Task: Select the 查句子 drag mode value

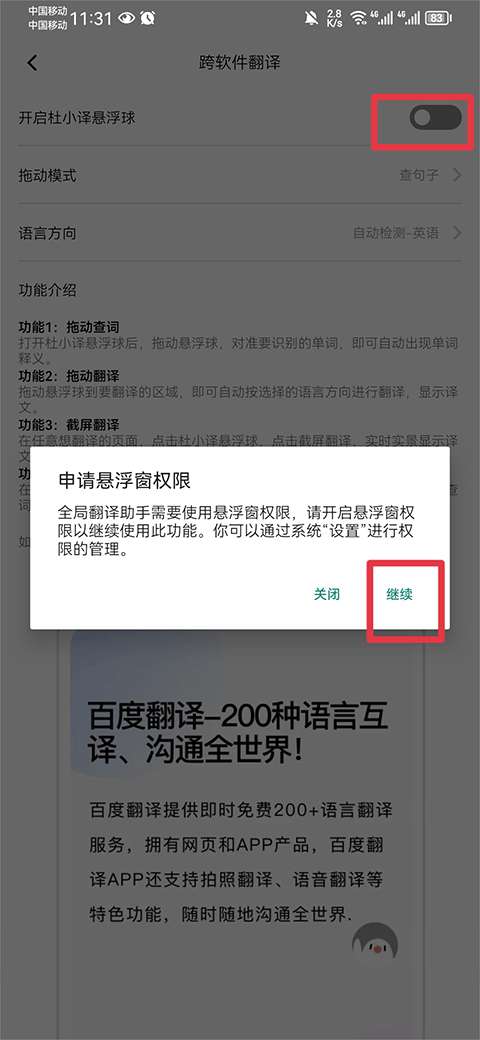Action: click(x=419, y=176)
